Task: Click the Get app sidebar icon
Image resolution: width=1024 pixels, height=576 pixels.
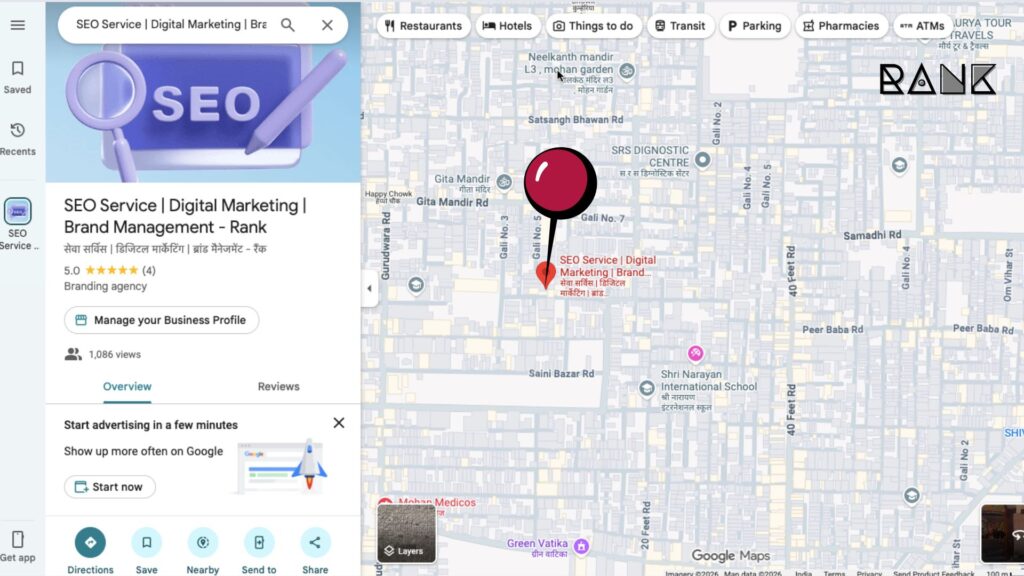Action: pos(18,546)
